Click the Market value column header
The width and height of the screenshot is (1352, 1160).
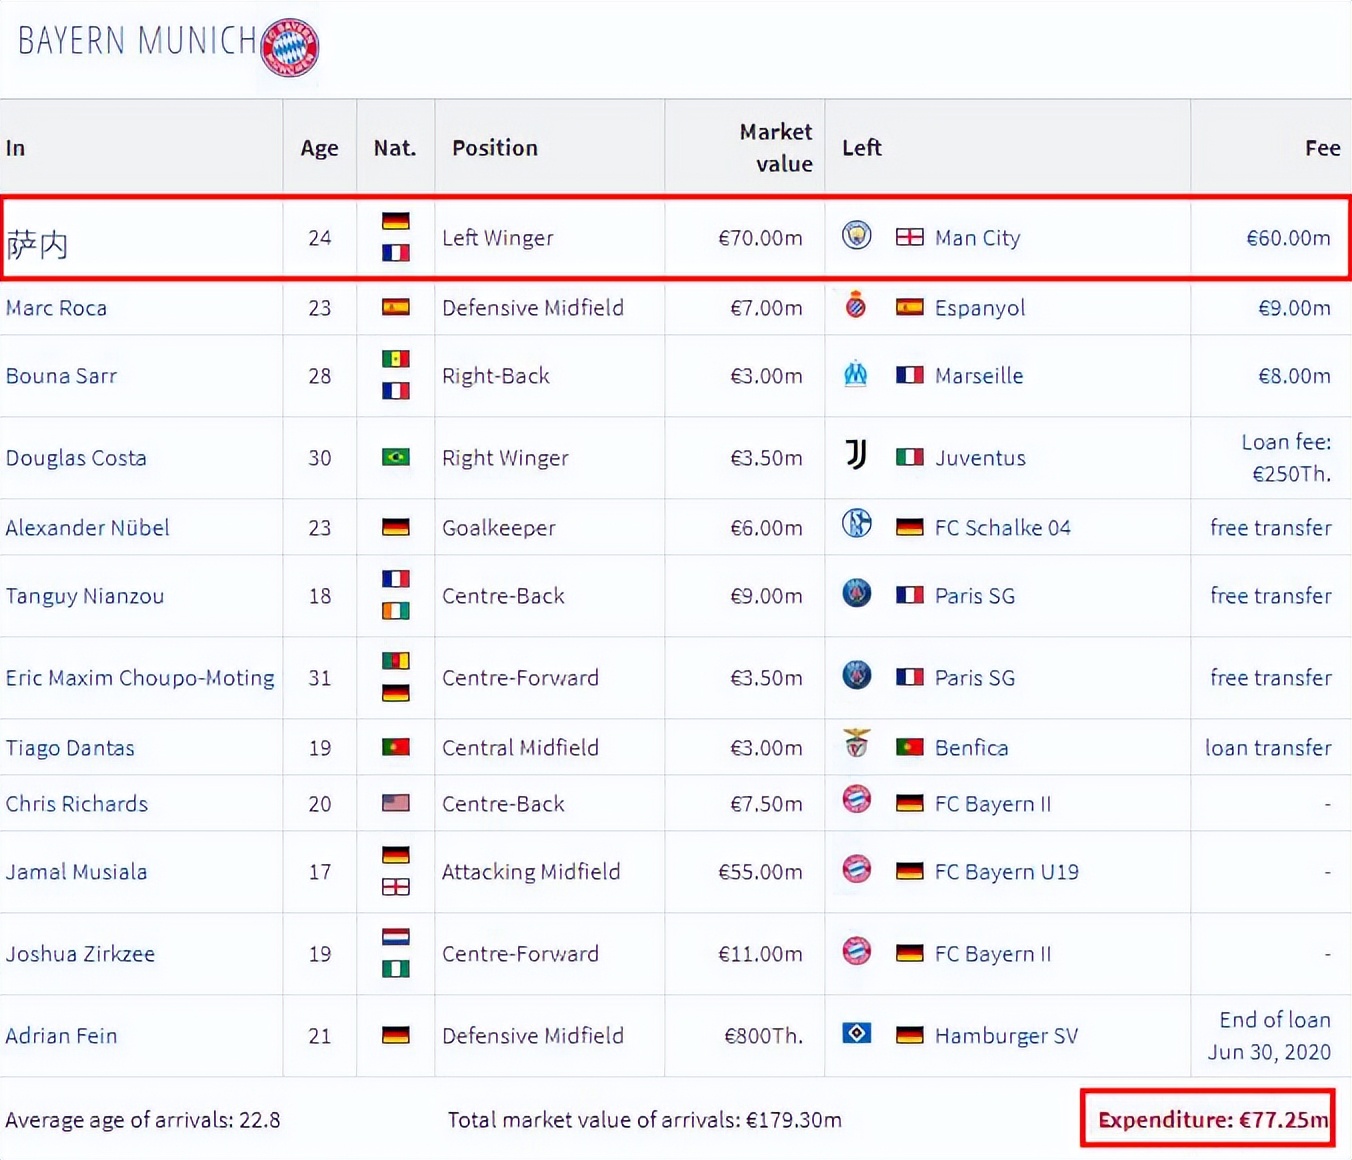775,148
